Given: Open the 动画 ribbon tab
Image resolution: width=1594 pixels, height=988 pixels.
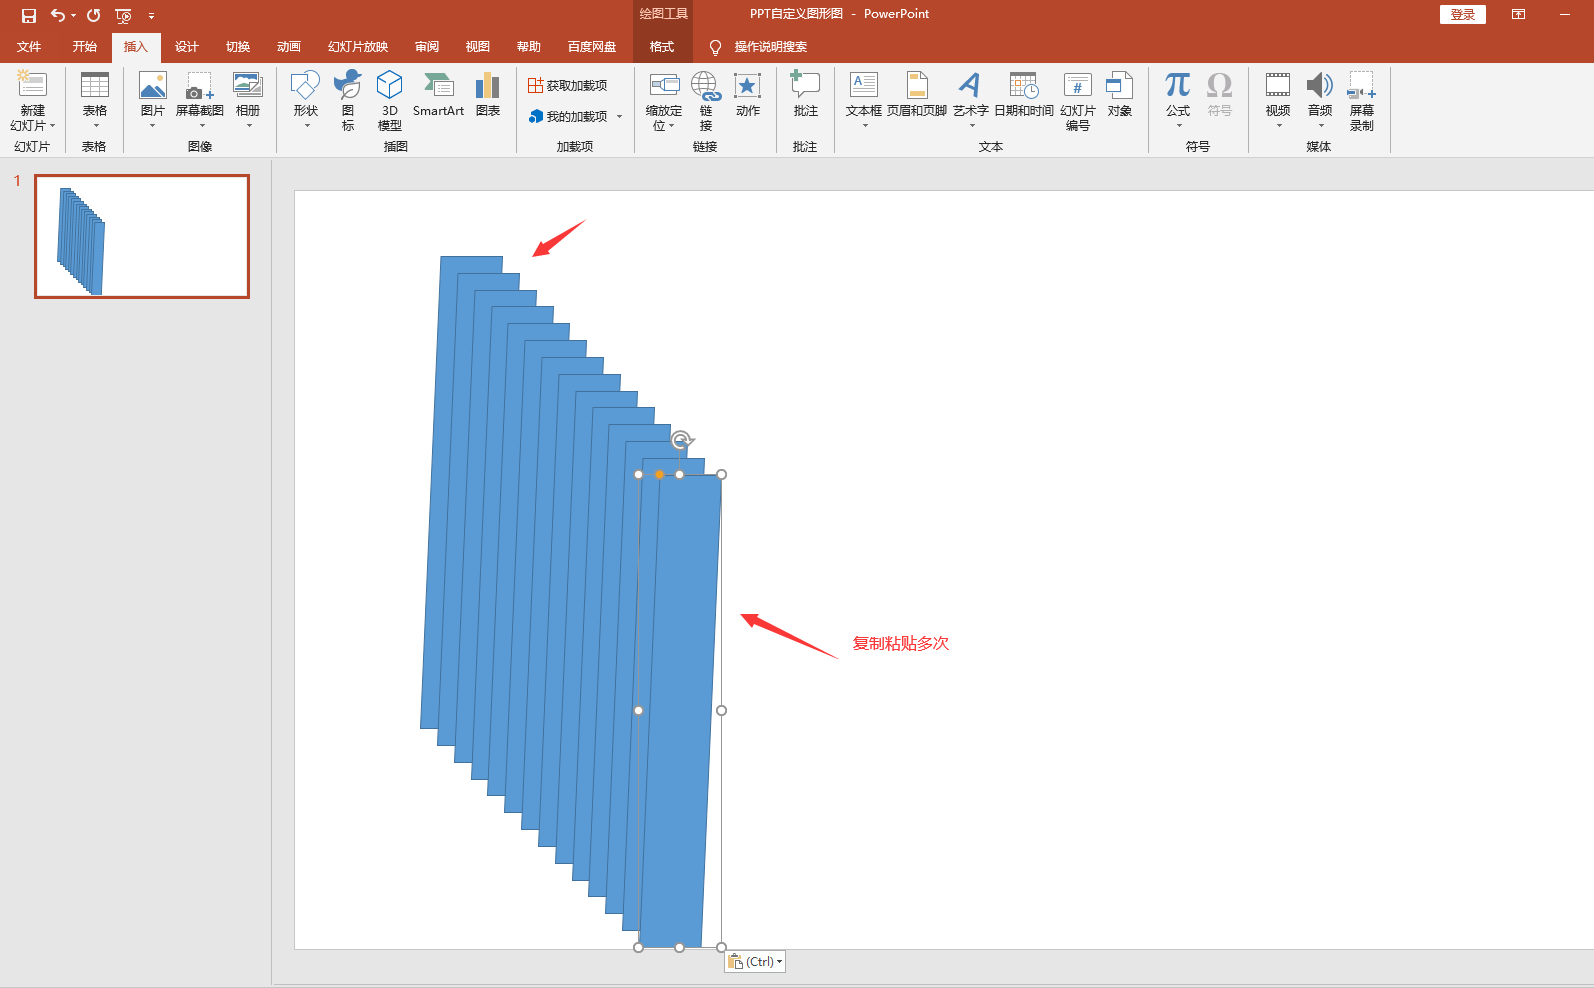Looking at the screenshot, I should pos(288,47).
